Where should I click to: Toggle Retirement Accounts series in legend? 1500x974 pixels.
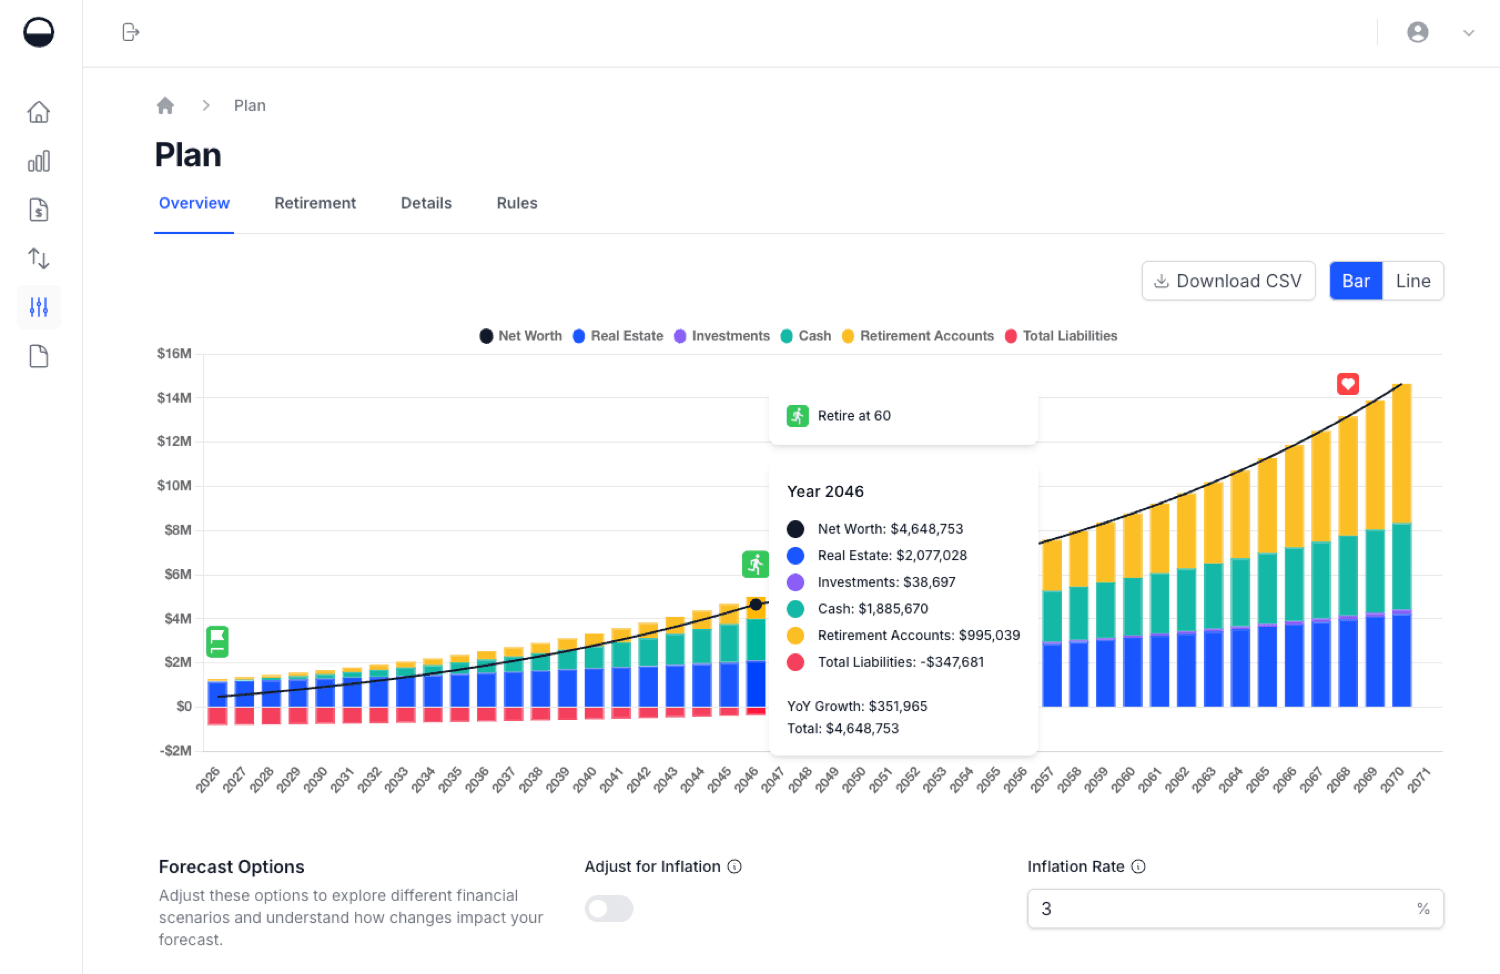918,336
